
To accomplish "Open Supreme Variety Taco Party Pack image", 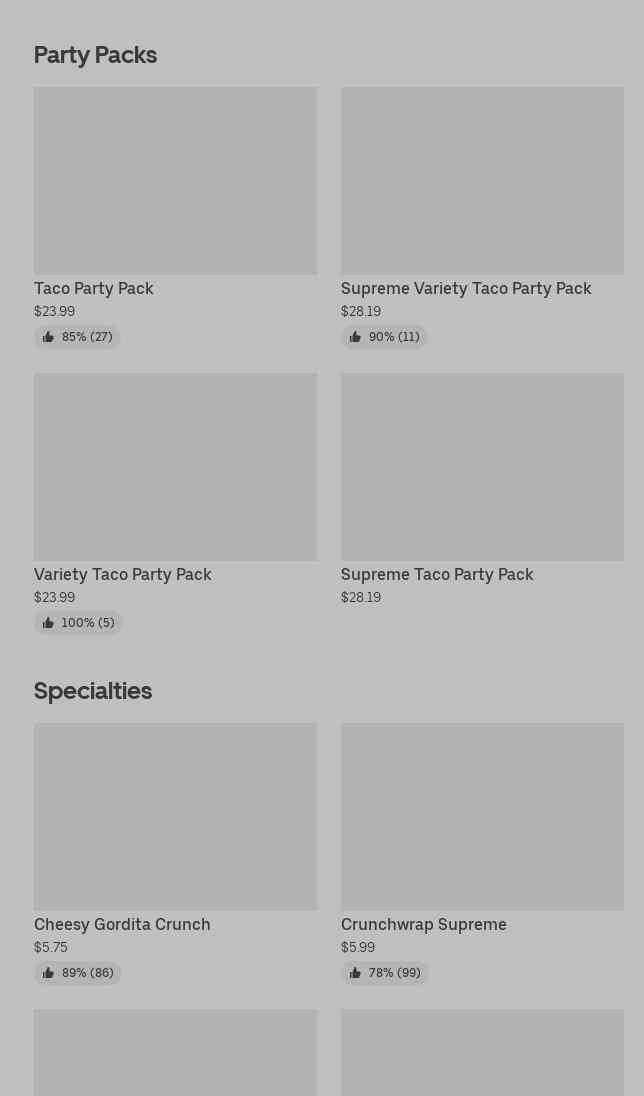I will pyautogui.click(x=482, y=180).
